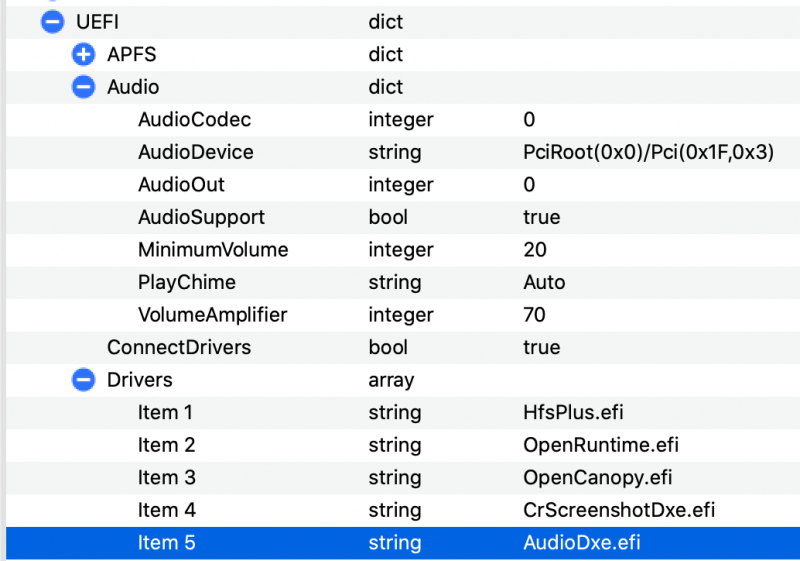The image size is (800, 561).
Task: Click the PlayChime string type cell
Action: [x=394, y=282]
